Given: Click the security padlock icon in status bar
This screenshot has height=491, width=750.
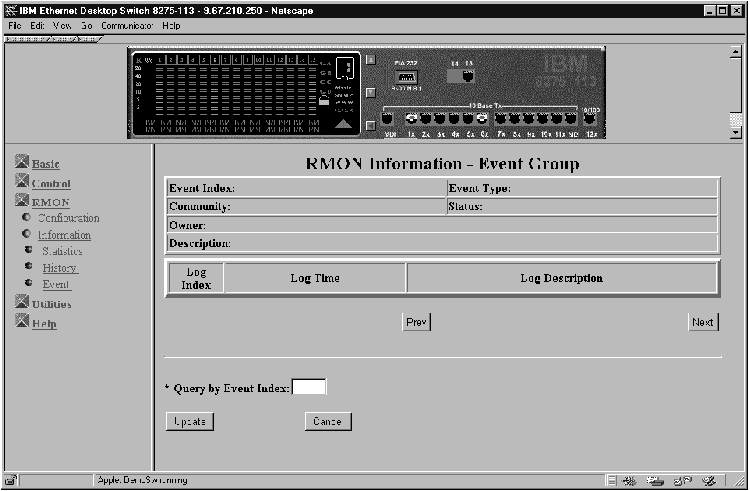Looking at the screenshot, I should pos(11,480).
